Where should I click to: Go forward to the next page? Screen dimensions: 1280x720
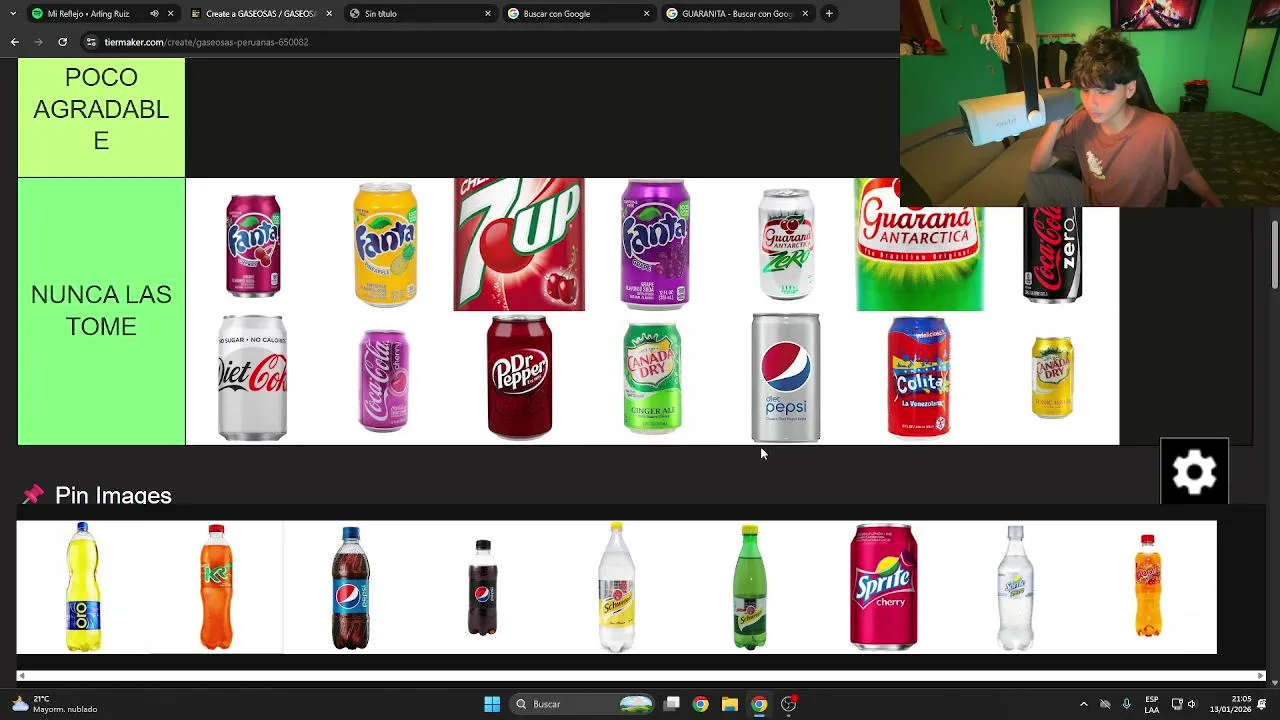pos(39,42)
